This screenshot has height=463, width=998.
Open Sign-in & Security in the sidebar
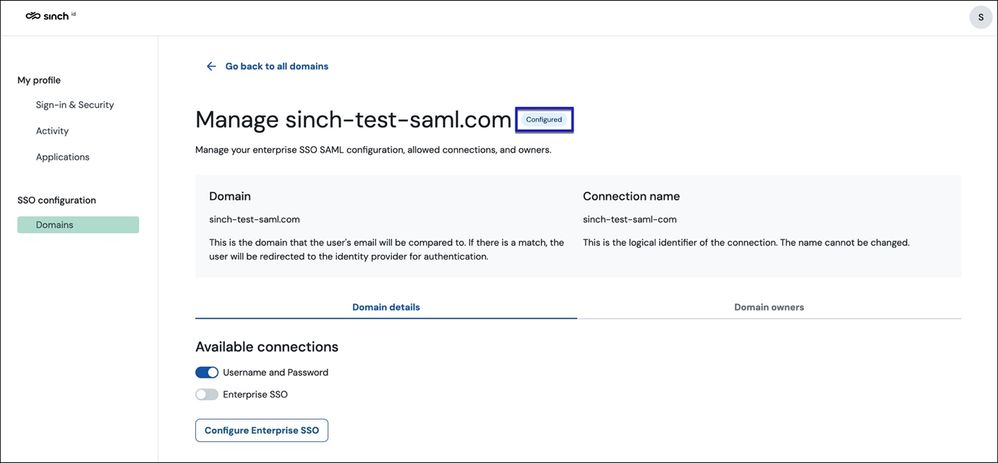[x=75, y=105]
